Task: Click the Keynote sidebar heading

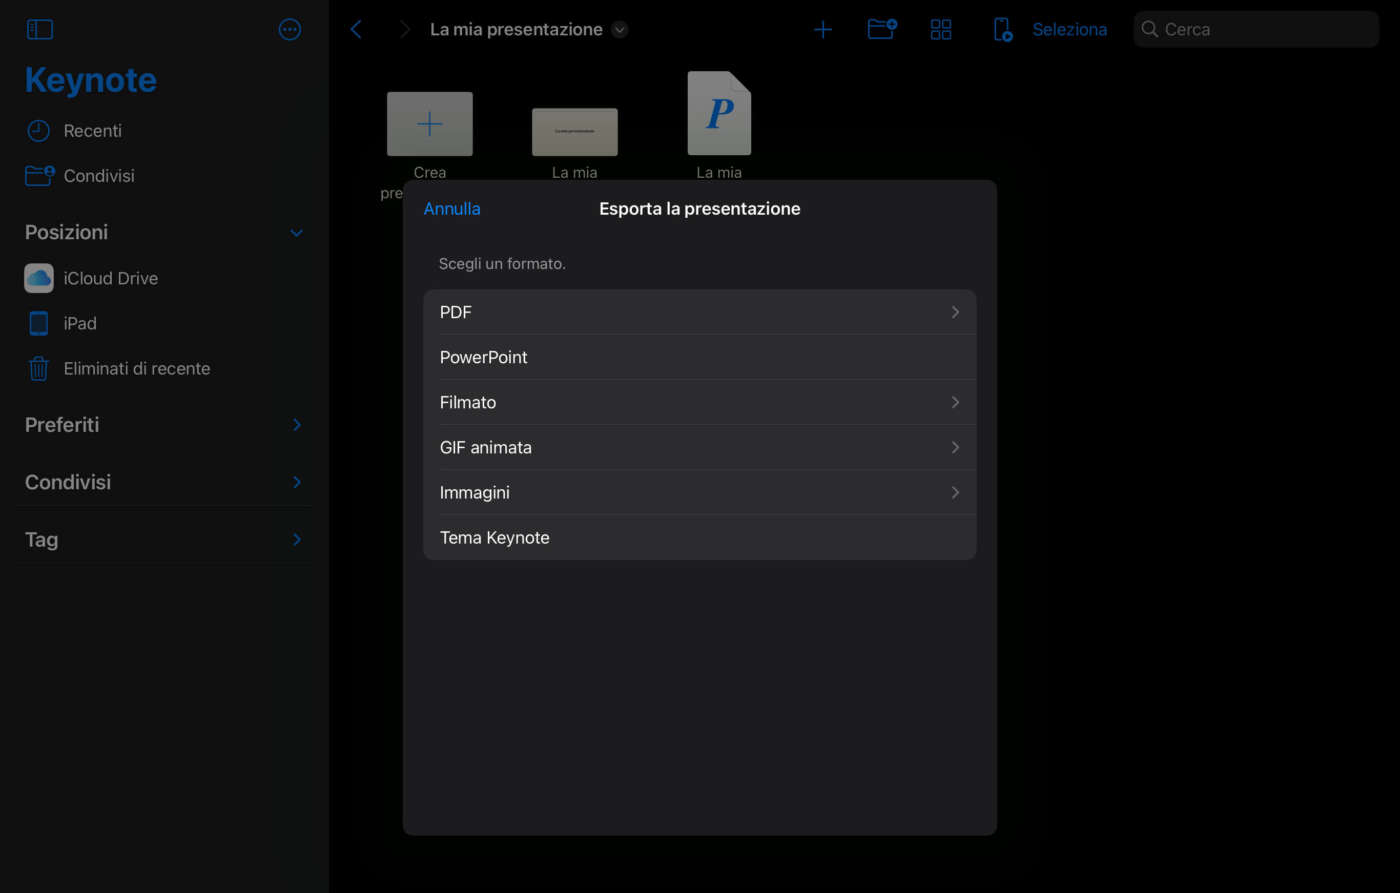Action: (91, 80)
